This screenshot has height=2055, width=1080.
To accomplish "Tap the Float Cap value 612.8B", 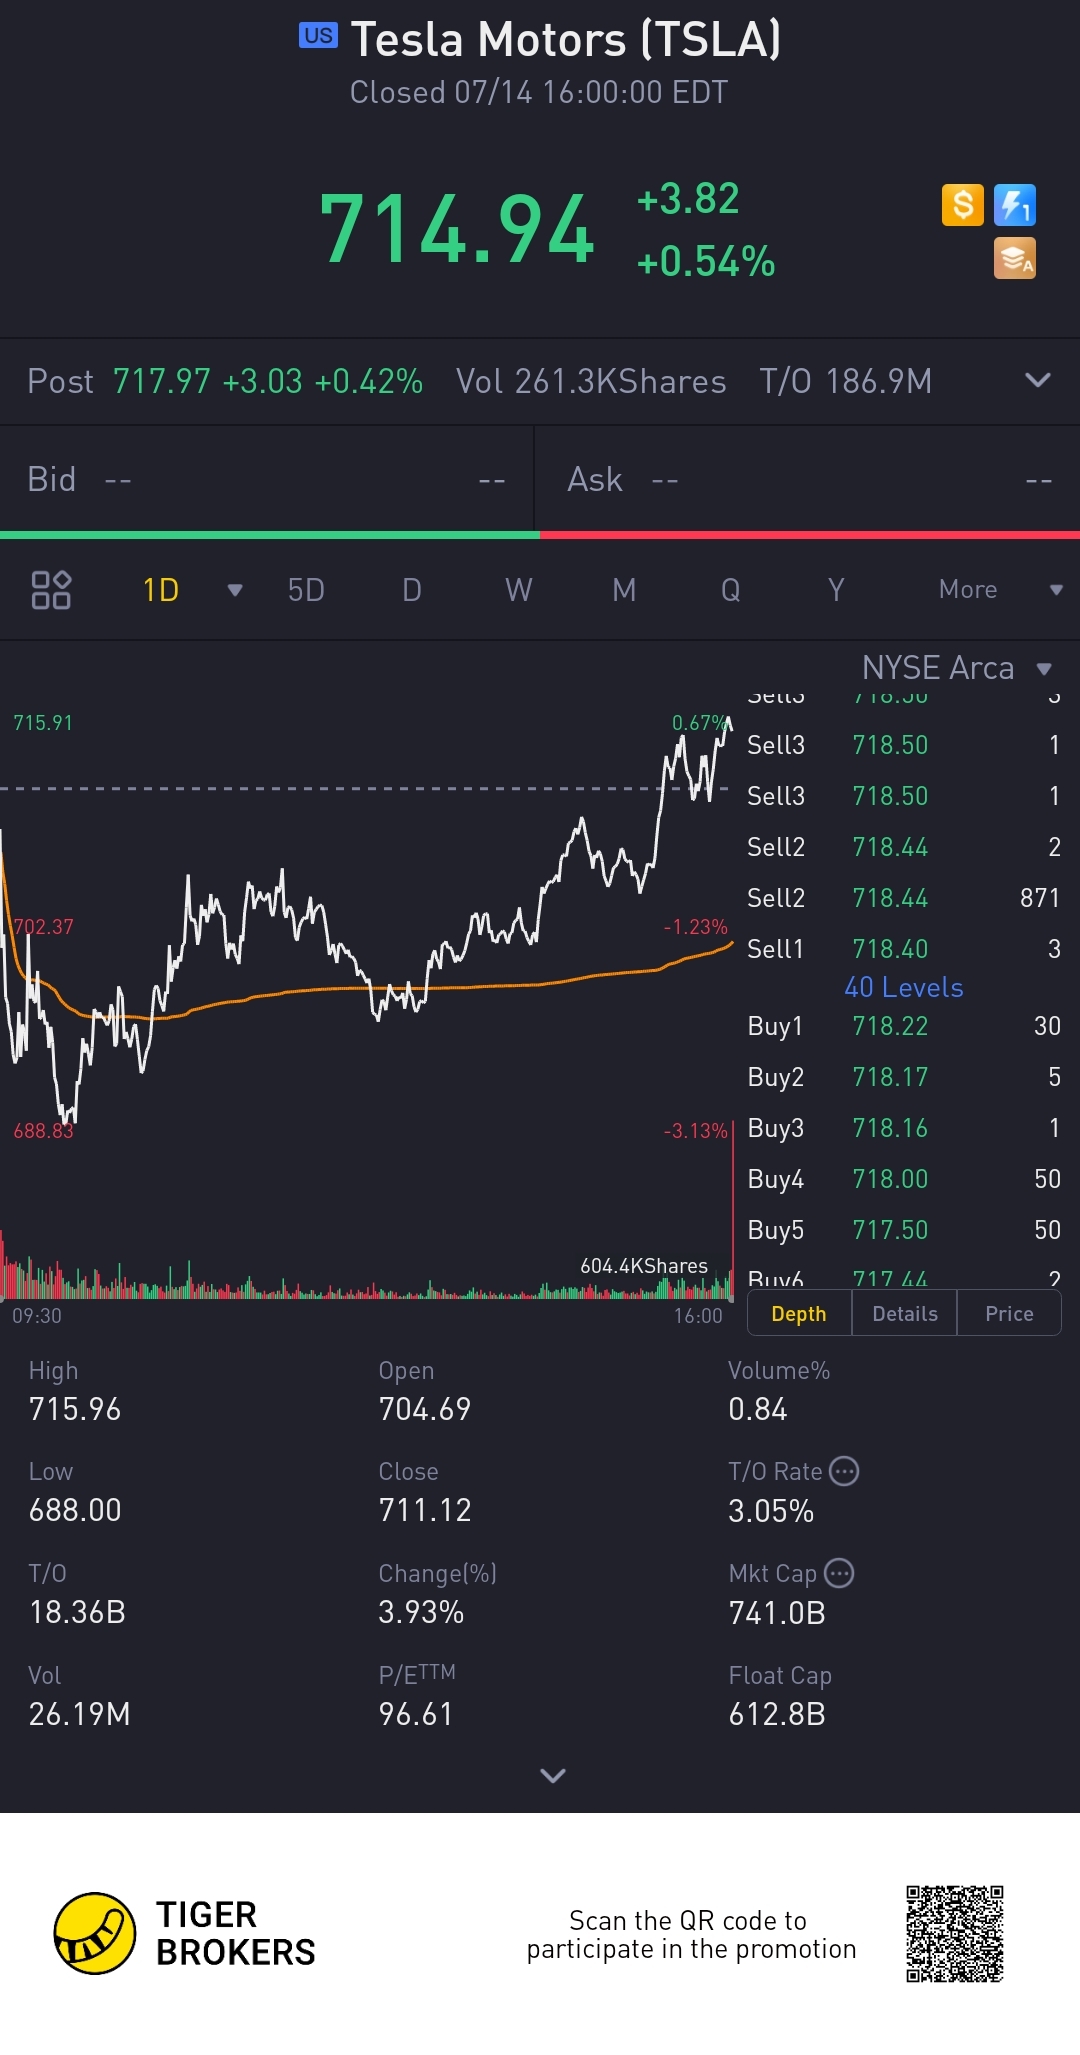I will [x=777, y=1714].
